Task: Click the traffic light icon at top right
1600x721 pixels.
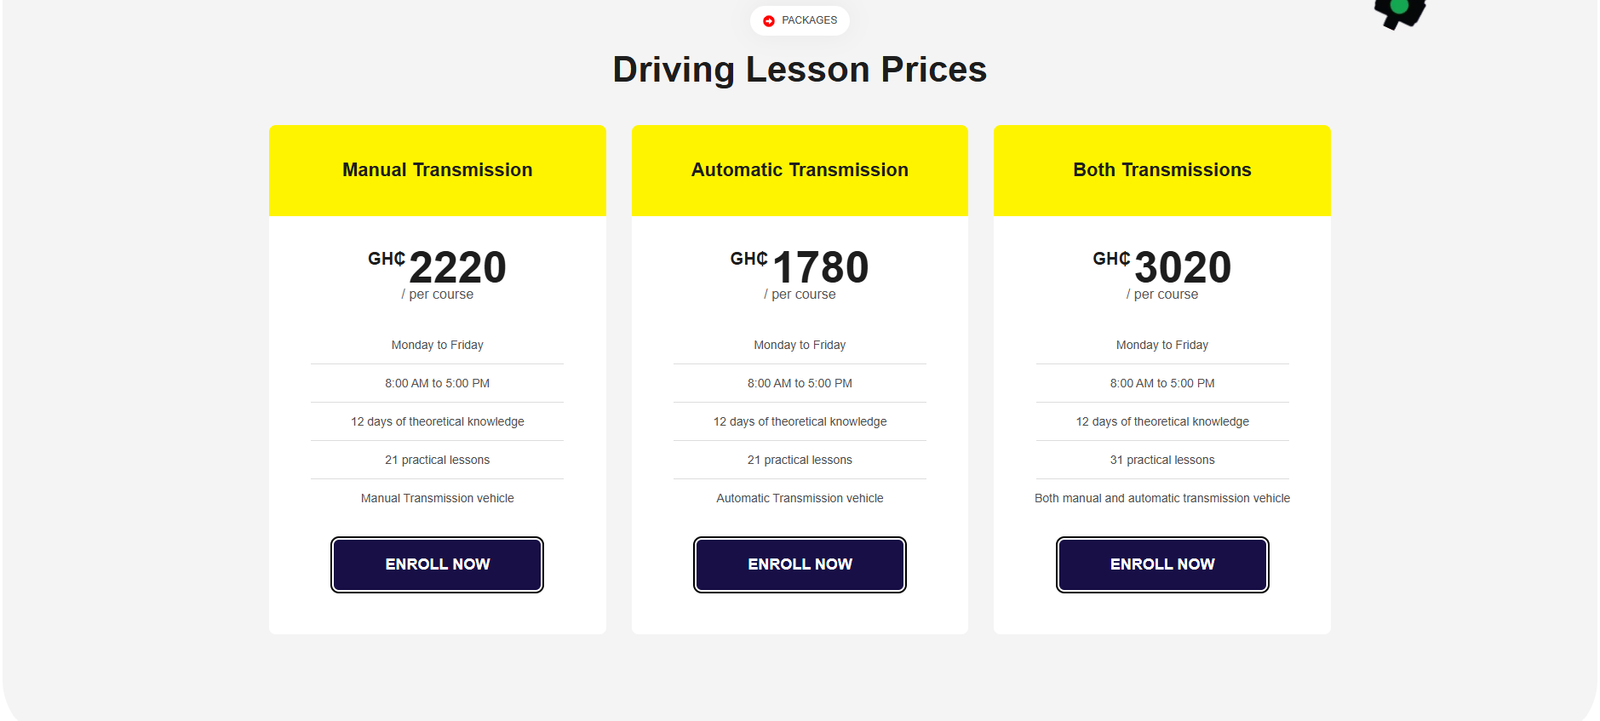Action: point(1399,11)
